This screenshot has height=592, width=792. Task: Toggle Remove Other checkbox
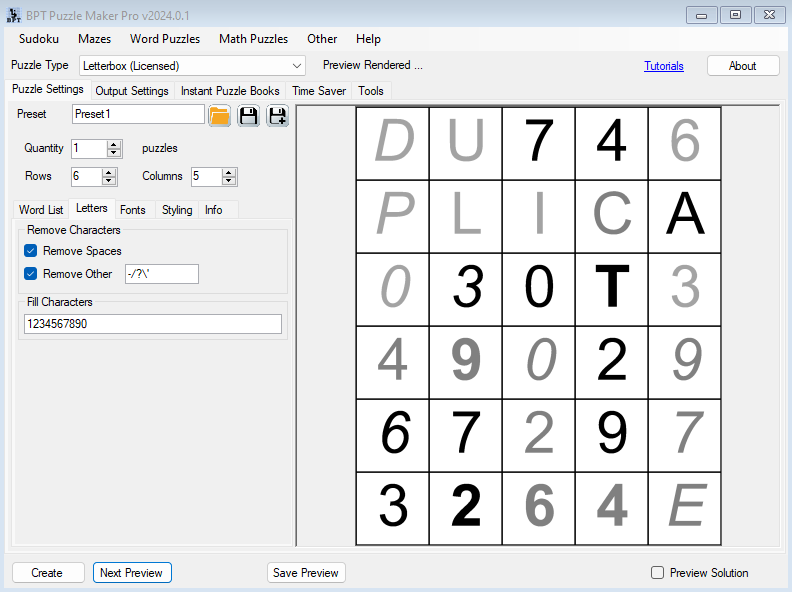pyautogui.click(x=30, y=274)
